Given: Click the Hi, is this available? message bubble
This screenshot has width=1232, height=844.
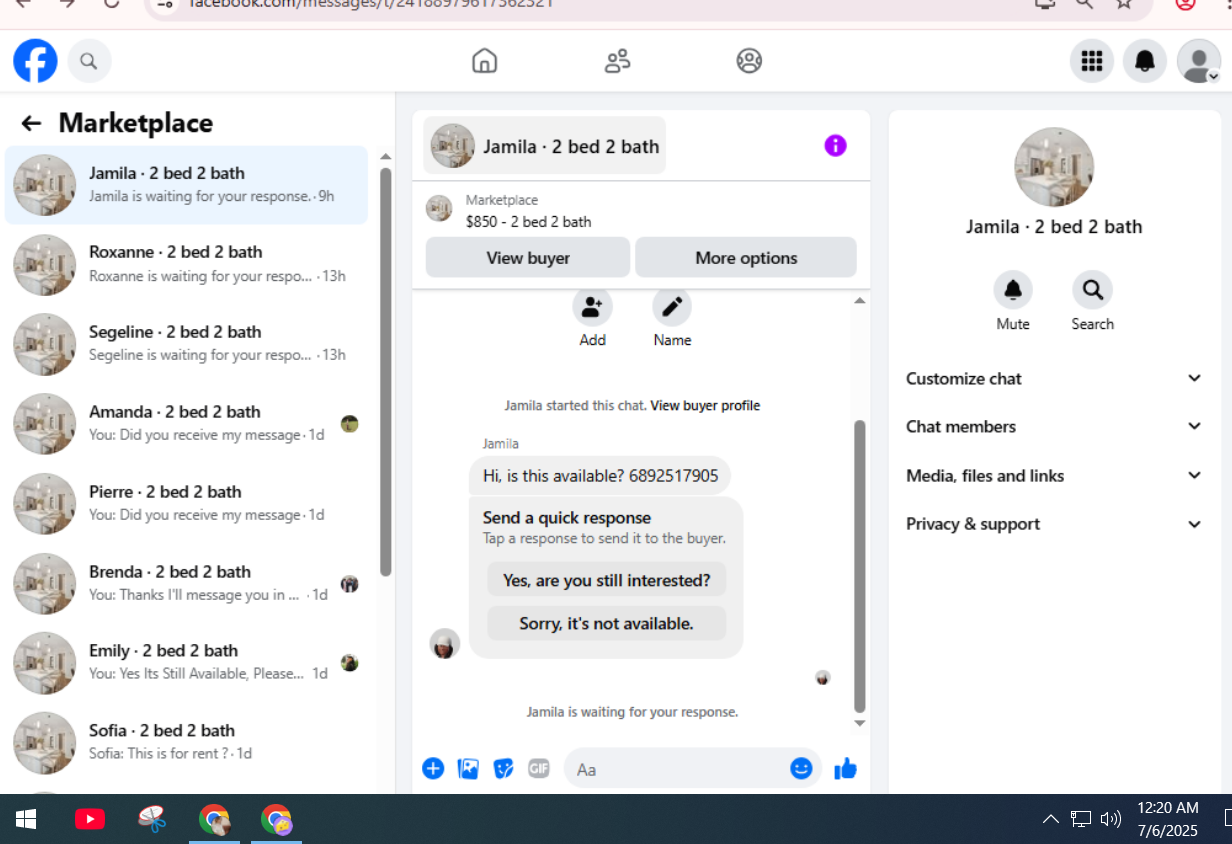Looking at the screenshot, I should [x=600, y=475].
